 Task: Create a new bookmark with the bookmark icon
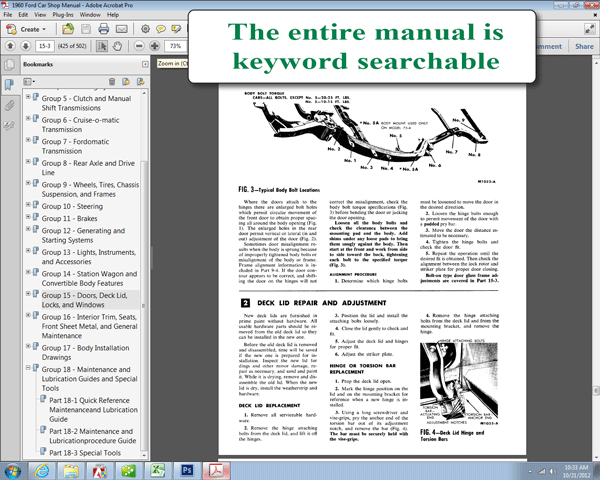point(126,82)
